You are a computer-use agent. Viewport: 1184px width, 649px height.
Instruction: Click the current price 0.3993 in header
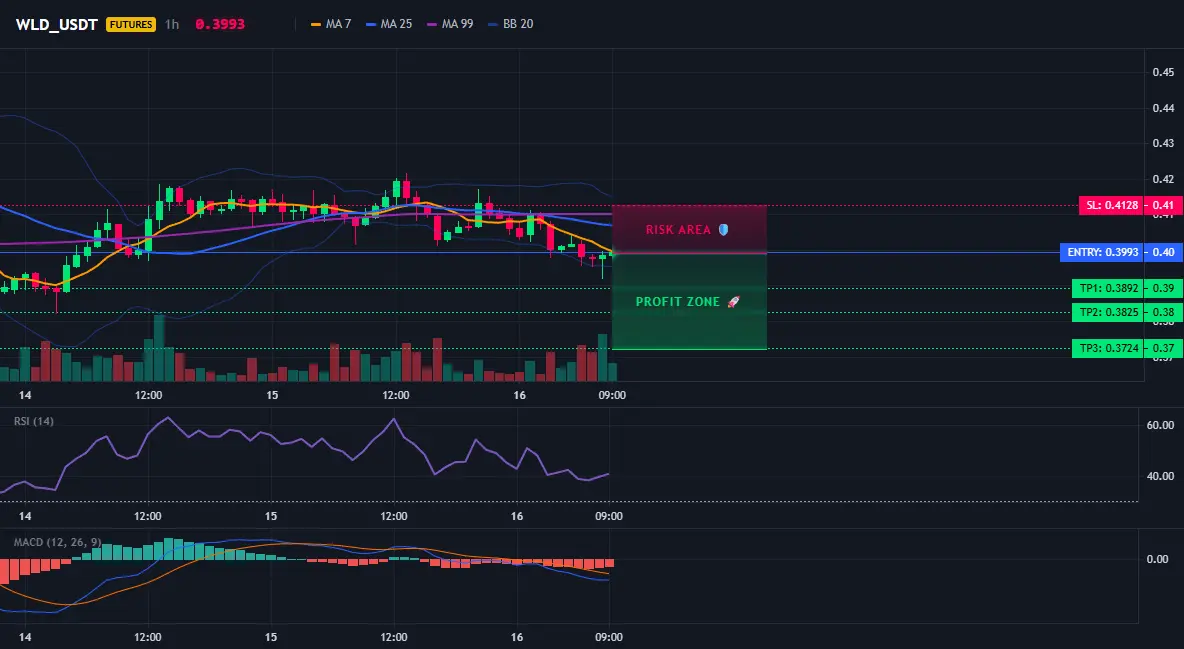click(x=220, y=24)
